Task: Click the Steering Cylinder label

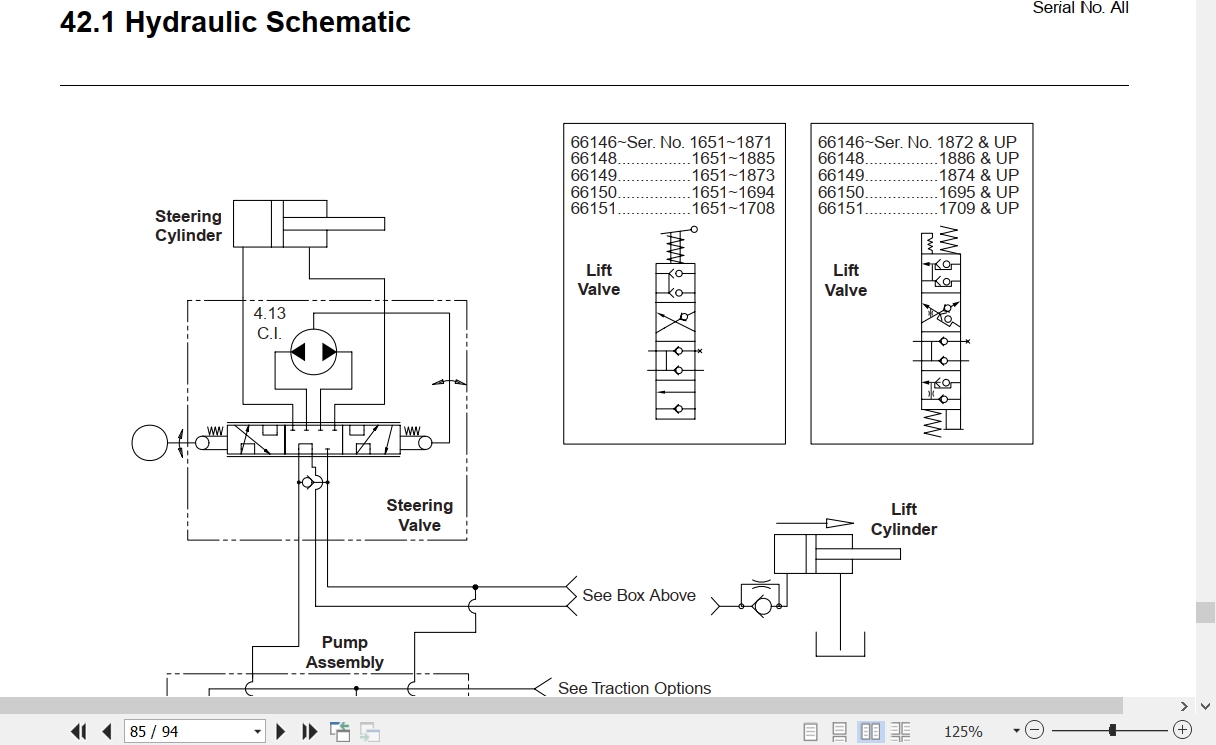Action: pyautogui.click(x=188, y=226)
